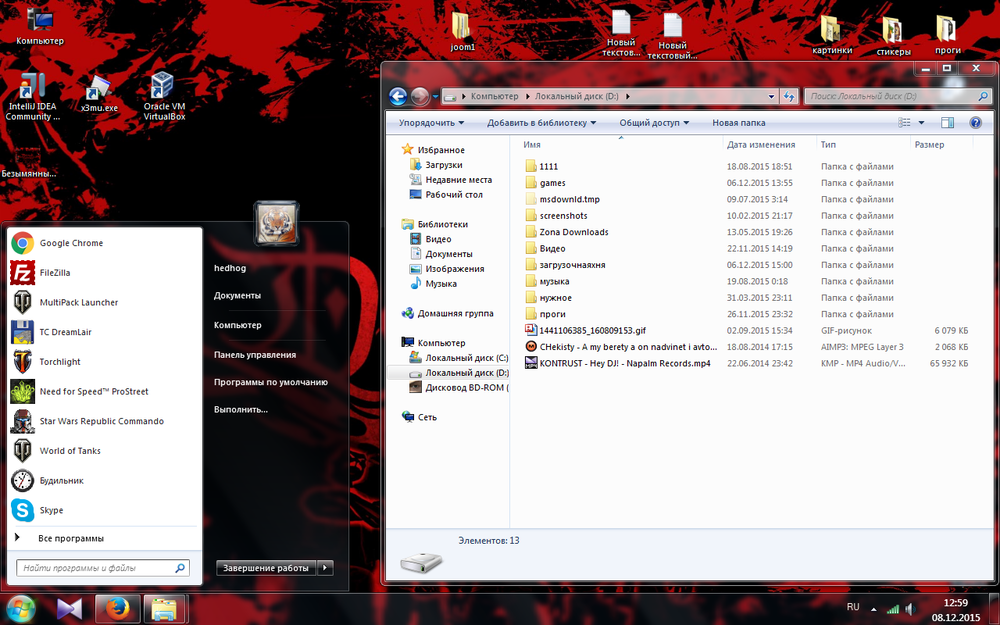Viewport: 1000px width, 625px height.
Task: Open Все программы in Start menu
Action: (x=70, y=538)
